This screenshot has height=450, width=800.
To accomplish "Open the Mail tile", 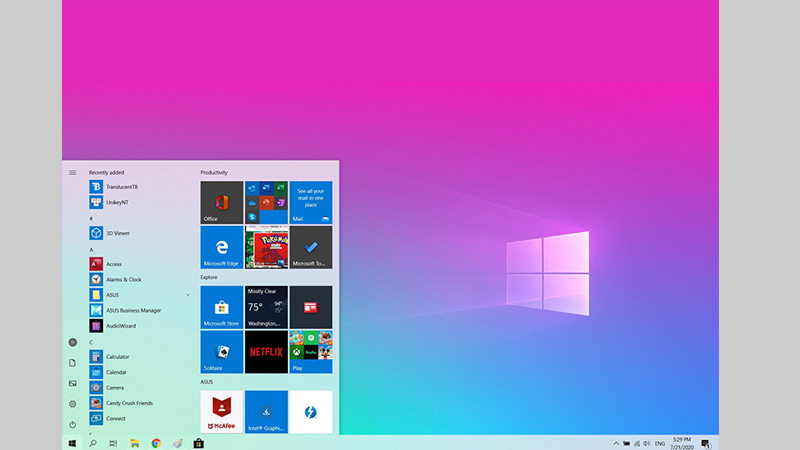I will click(311, 202).
